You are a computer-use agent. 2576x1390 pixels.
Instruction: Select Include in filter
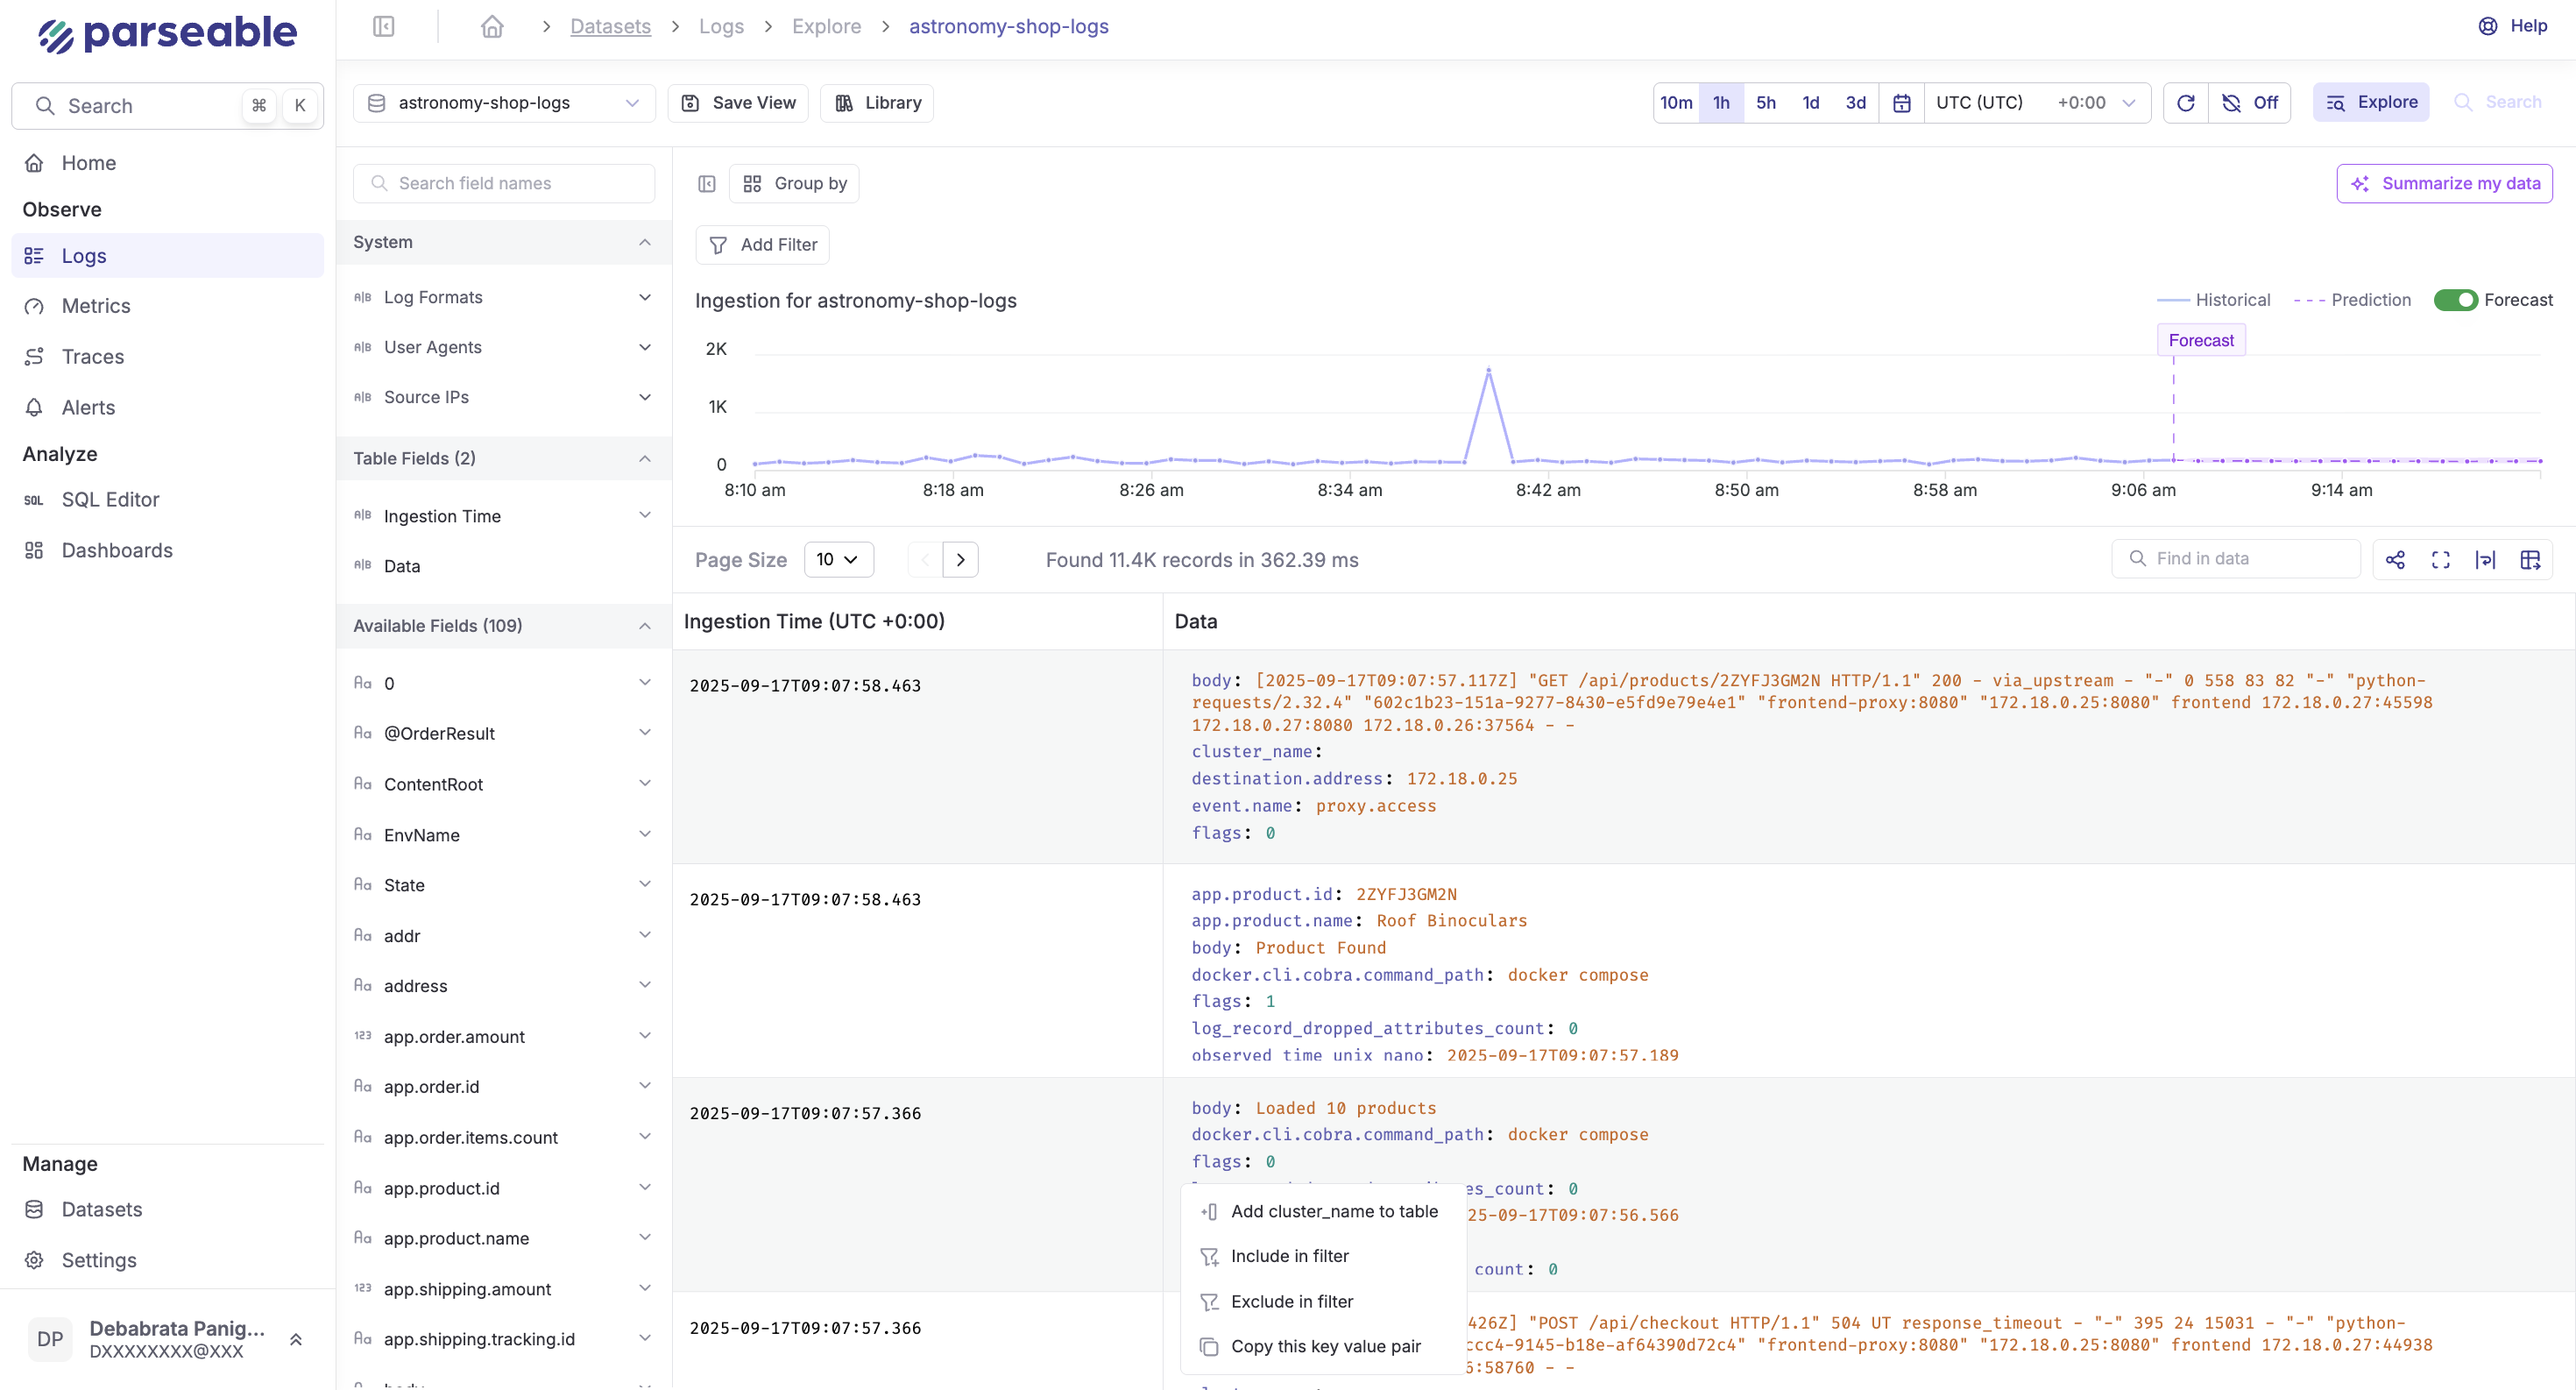(x=1323, y=1257)
